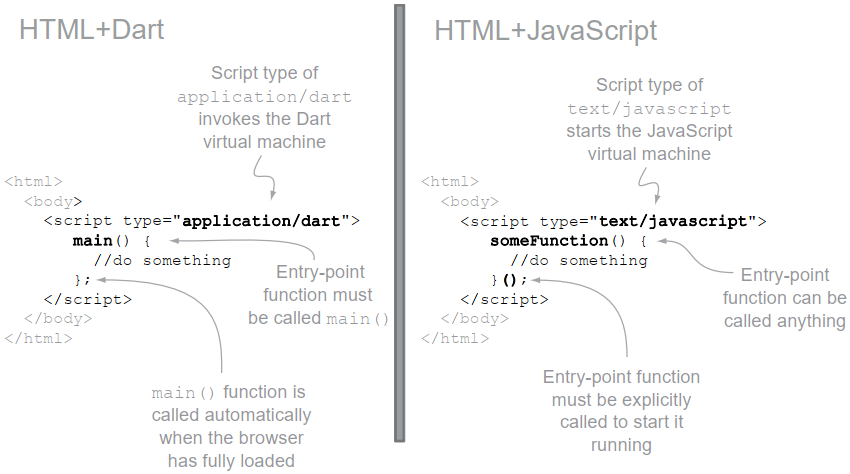
Task: Click the </script> tag in the Dart example
Action: coord(88,299)
